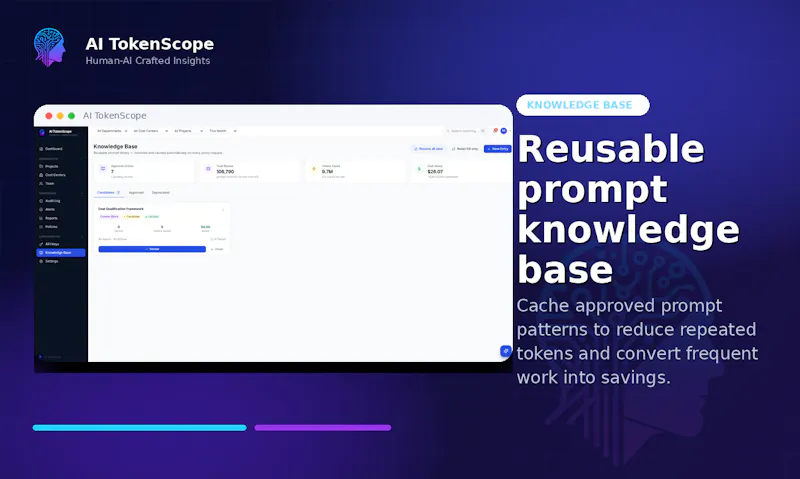Click the Reset KB only button
The height and width of the screenshot is (479, 800).
tap(465, 149)
